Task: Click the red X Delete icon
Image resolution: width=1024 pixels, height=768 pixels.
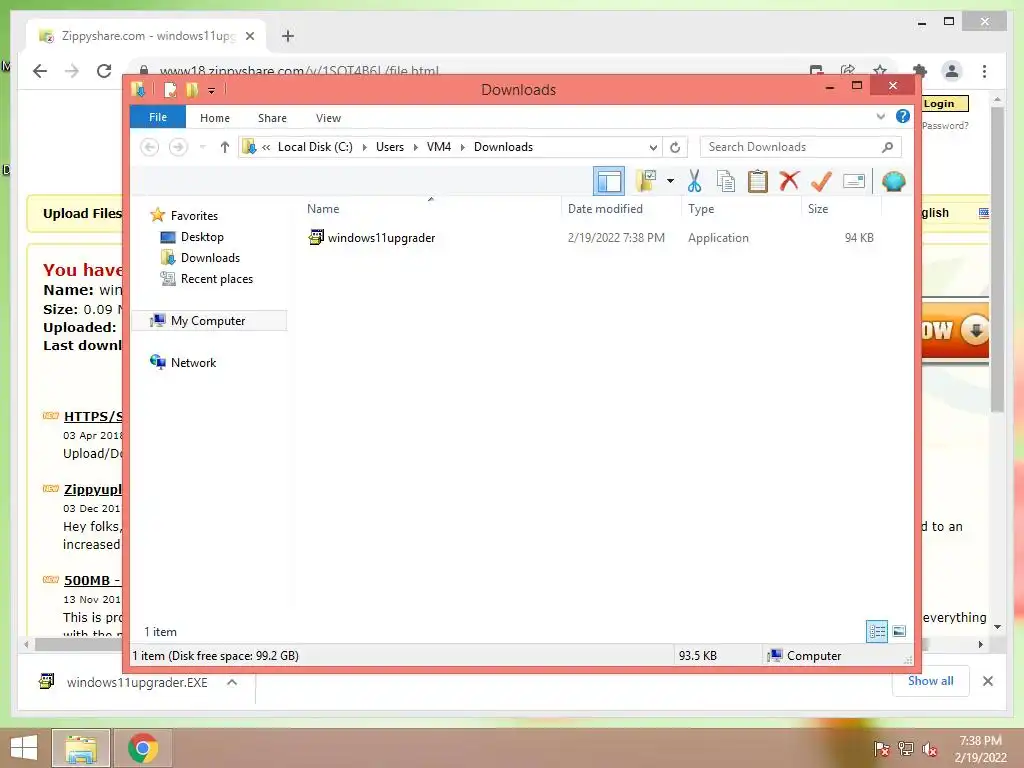Action: point(789,181)
